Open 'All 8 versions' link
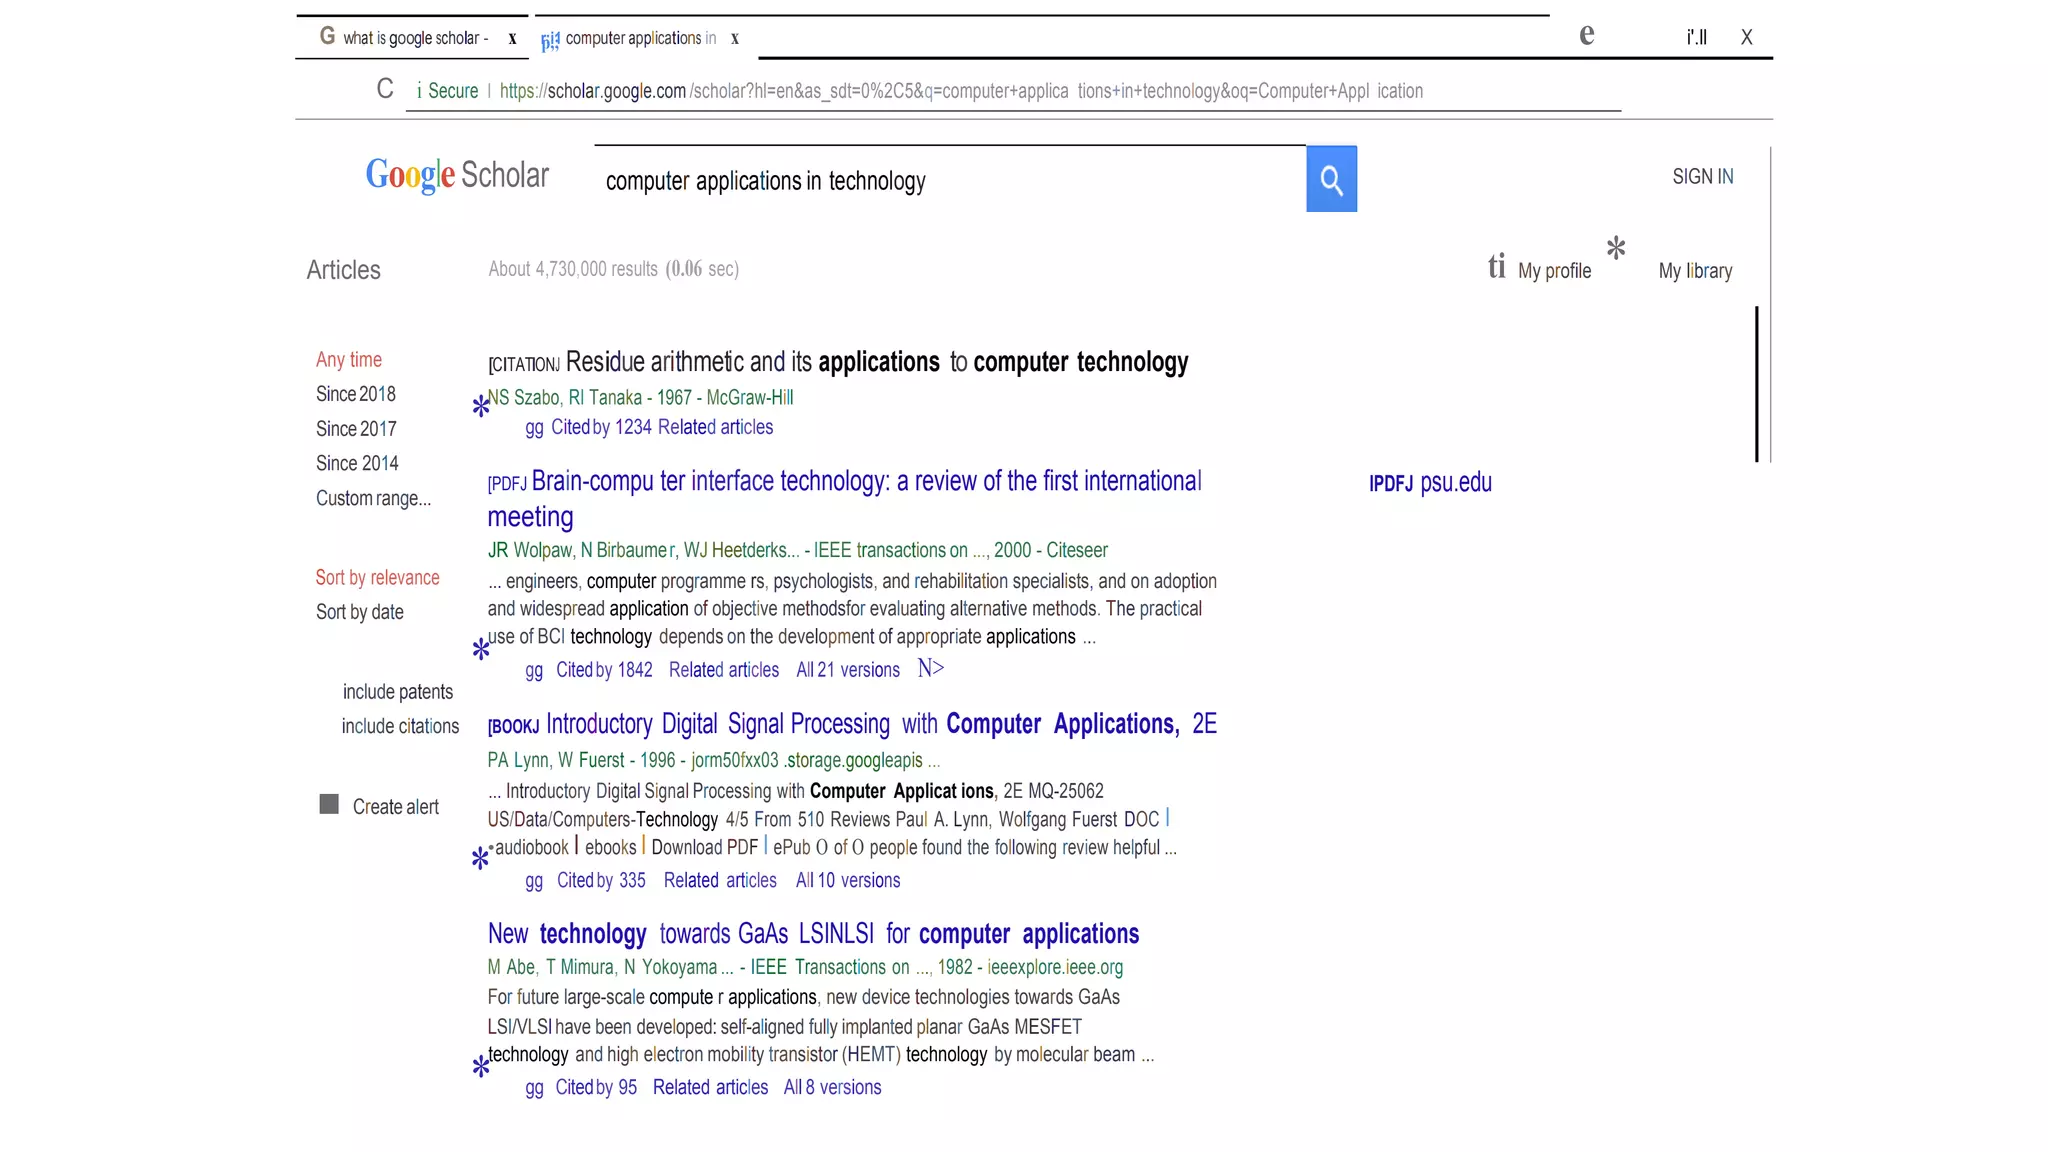This screenshot has height=1152, width=2048. (x=832, y=1088)
